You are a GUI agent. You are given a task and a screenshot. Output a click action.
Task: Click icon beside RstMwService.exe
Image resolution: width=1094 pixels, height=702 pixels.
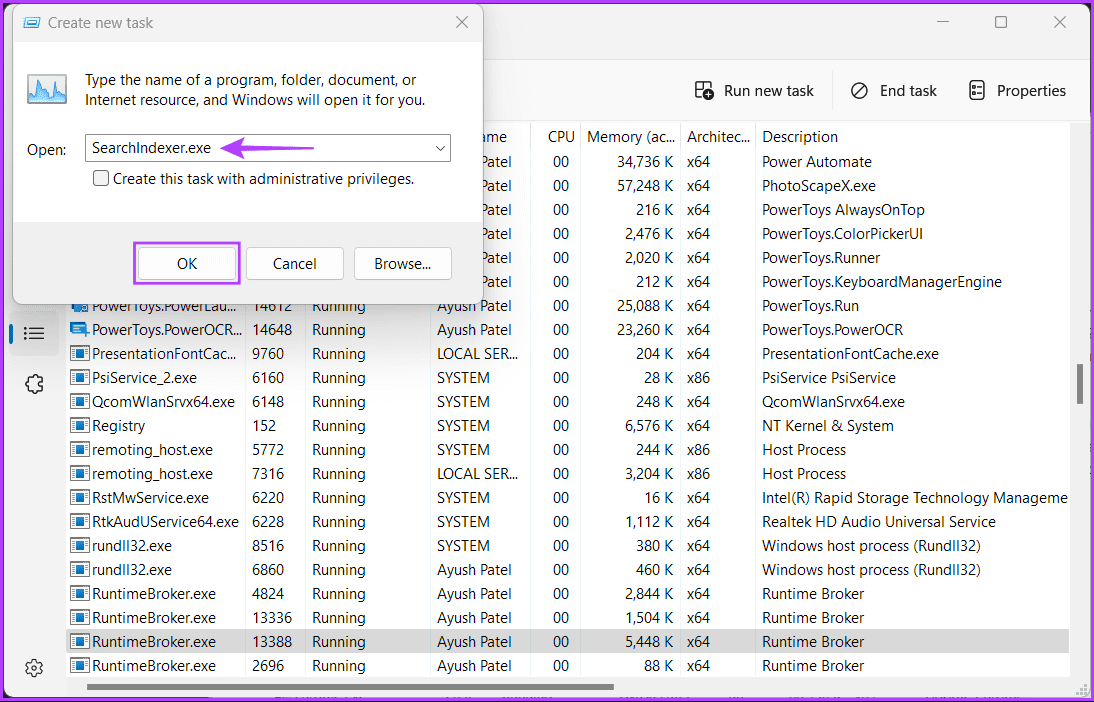coord(80,498)
